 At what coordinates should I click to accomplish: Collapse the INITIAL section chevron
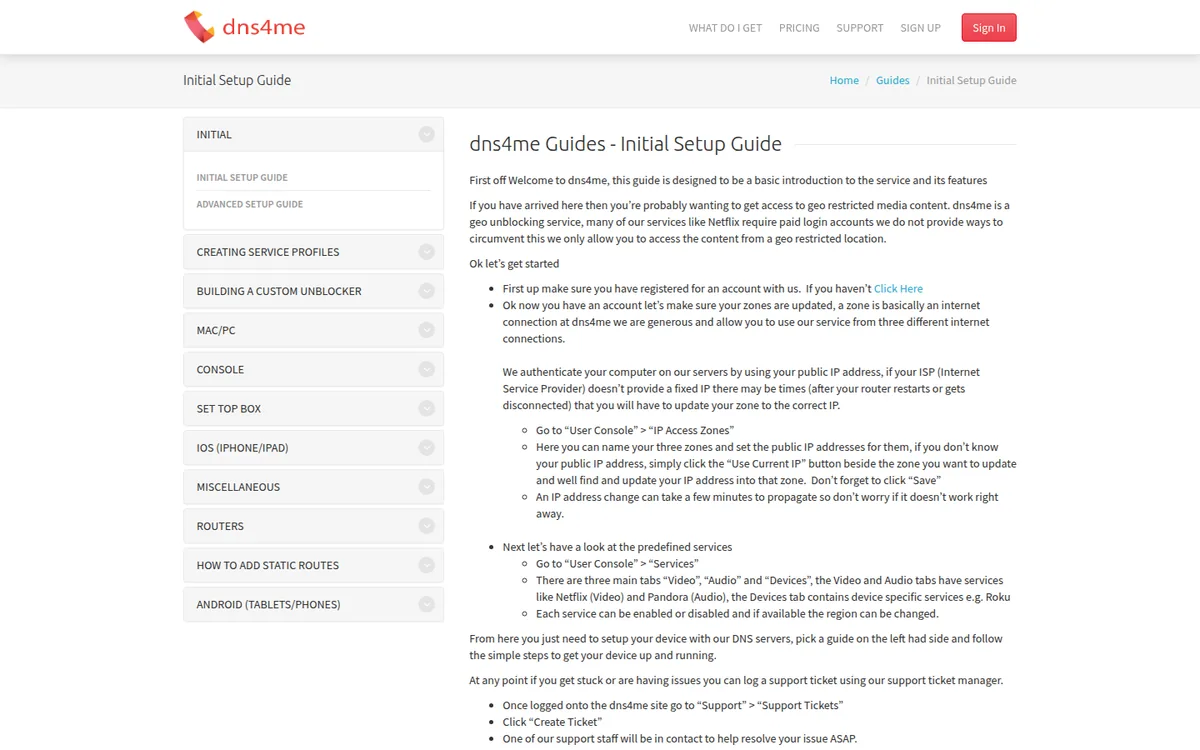[x=427, y=134]
